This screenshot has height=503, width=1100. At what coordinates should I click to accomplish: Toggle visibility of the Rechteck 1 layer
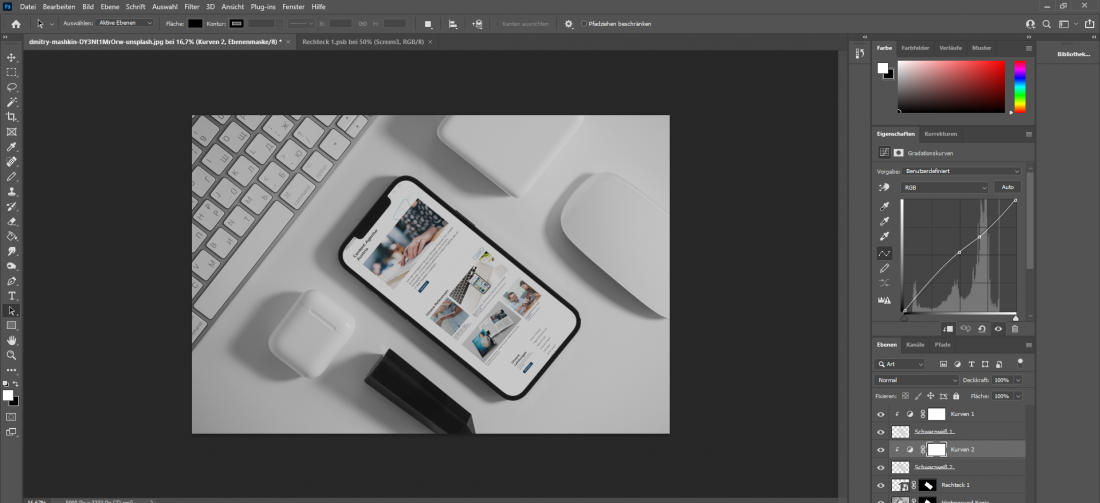click(881, 485)
